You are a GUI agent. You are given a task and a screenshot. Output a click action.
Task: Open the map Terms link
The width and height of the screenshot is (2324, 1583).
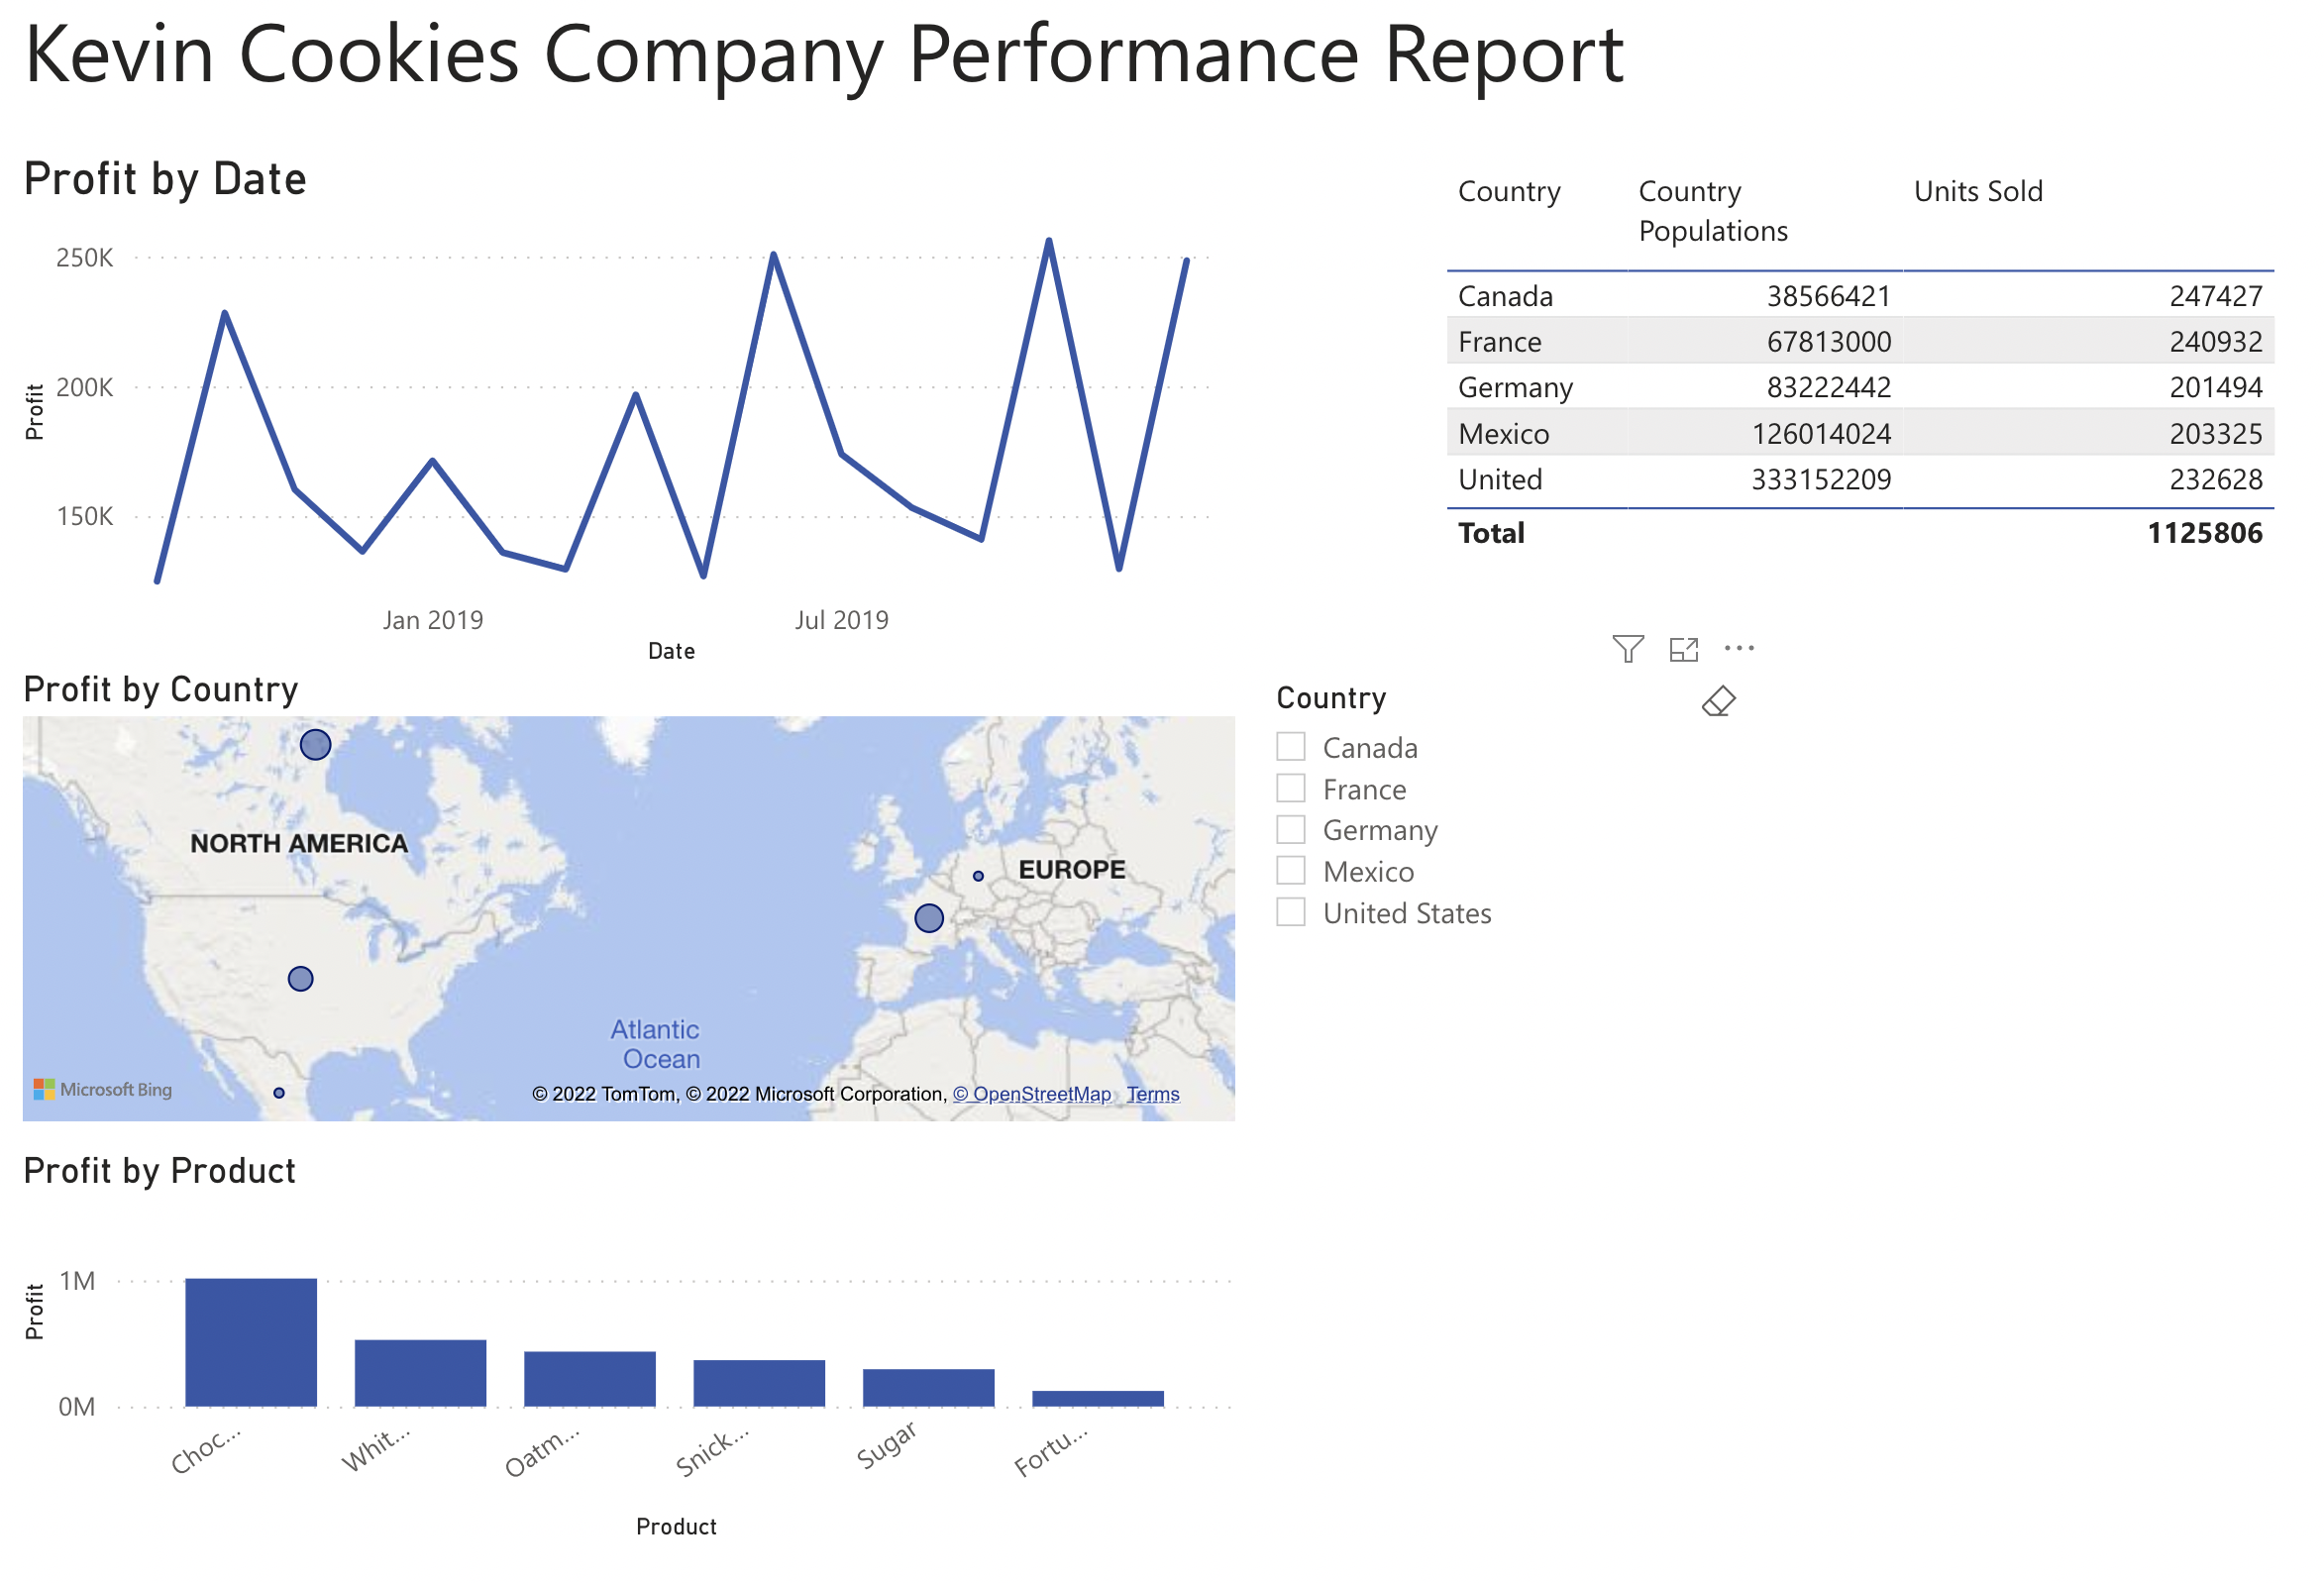pos(1152,1094)
